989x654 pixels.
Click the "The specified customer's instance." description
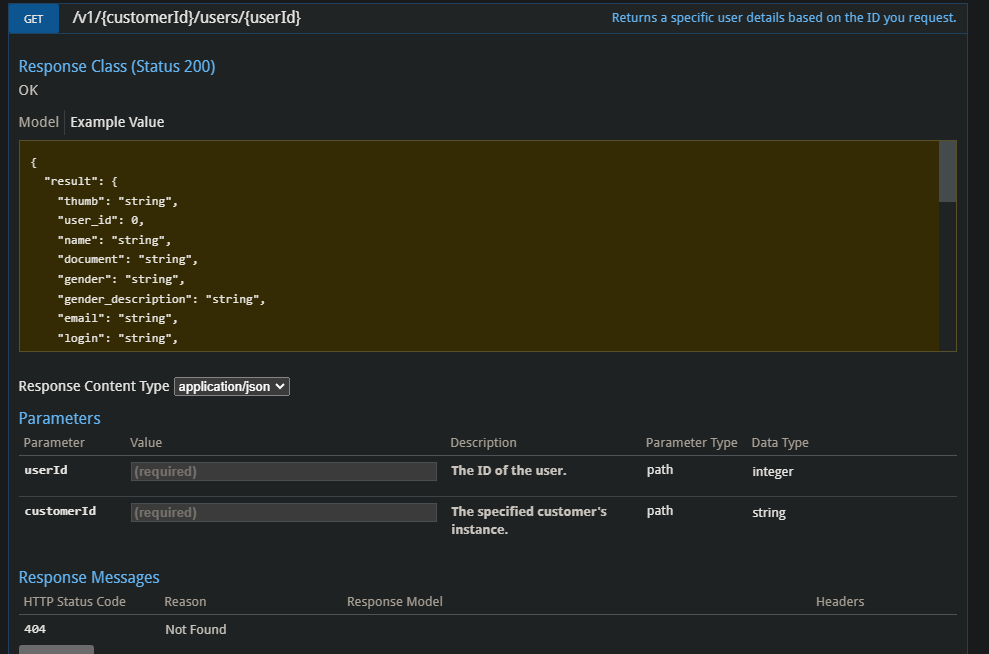coord(529,520)
